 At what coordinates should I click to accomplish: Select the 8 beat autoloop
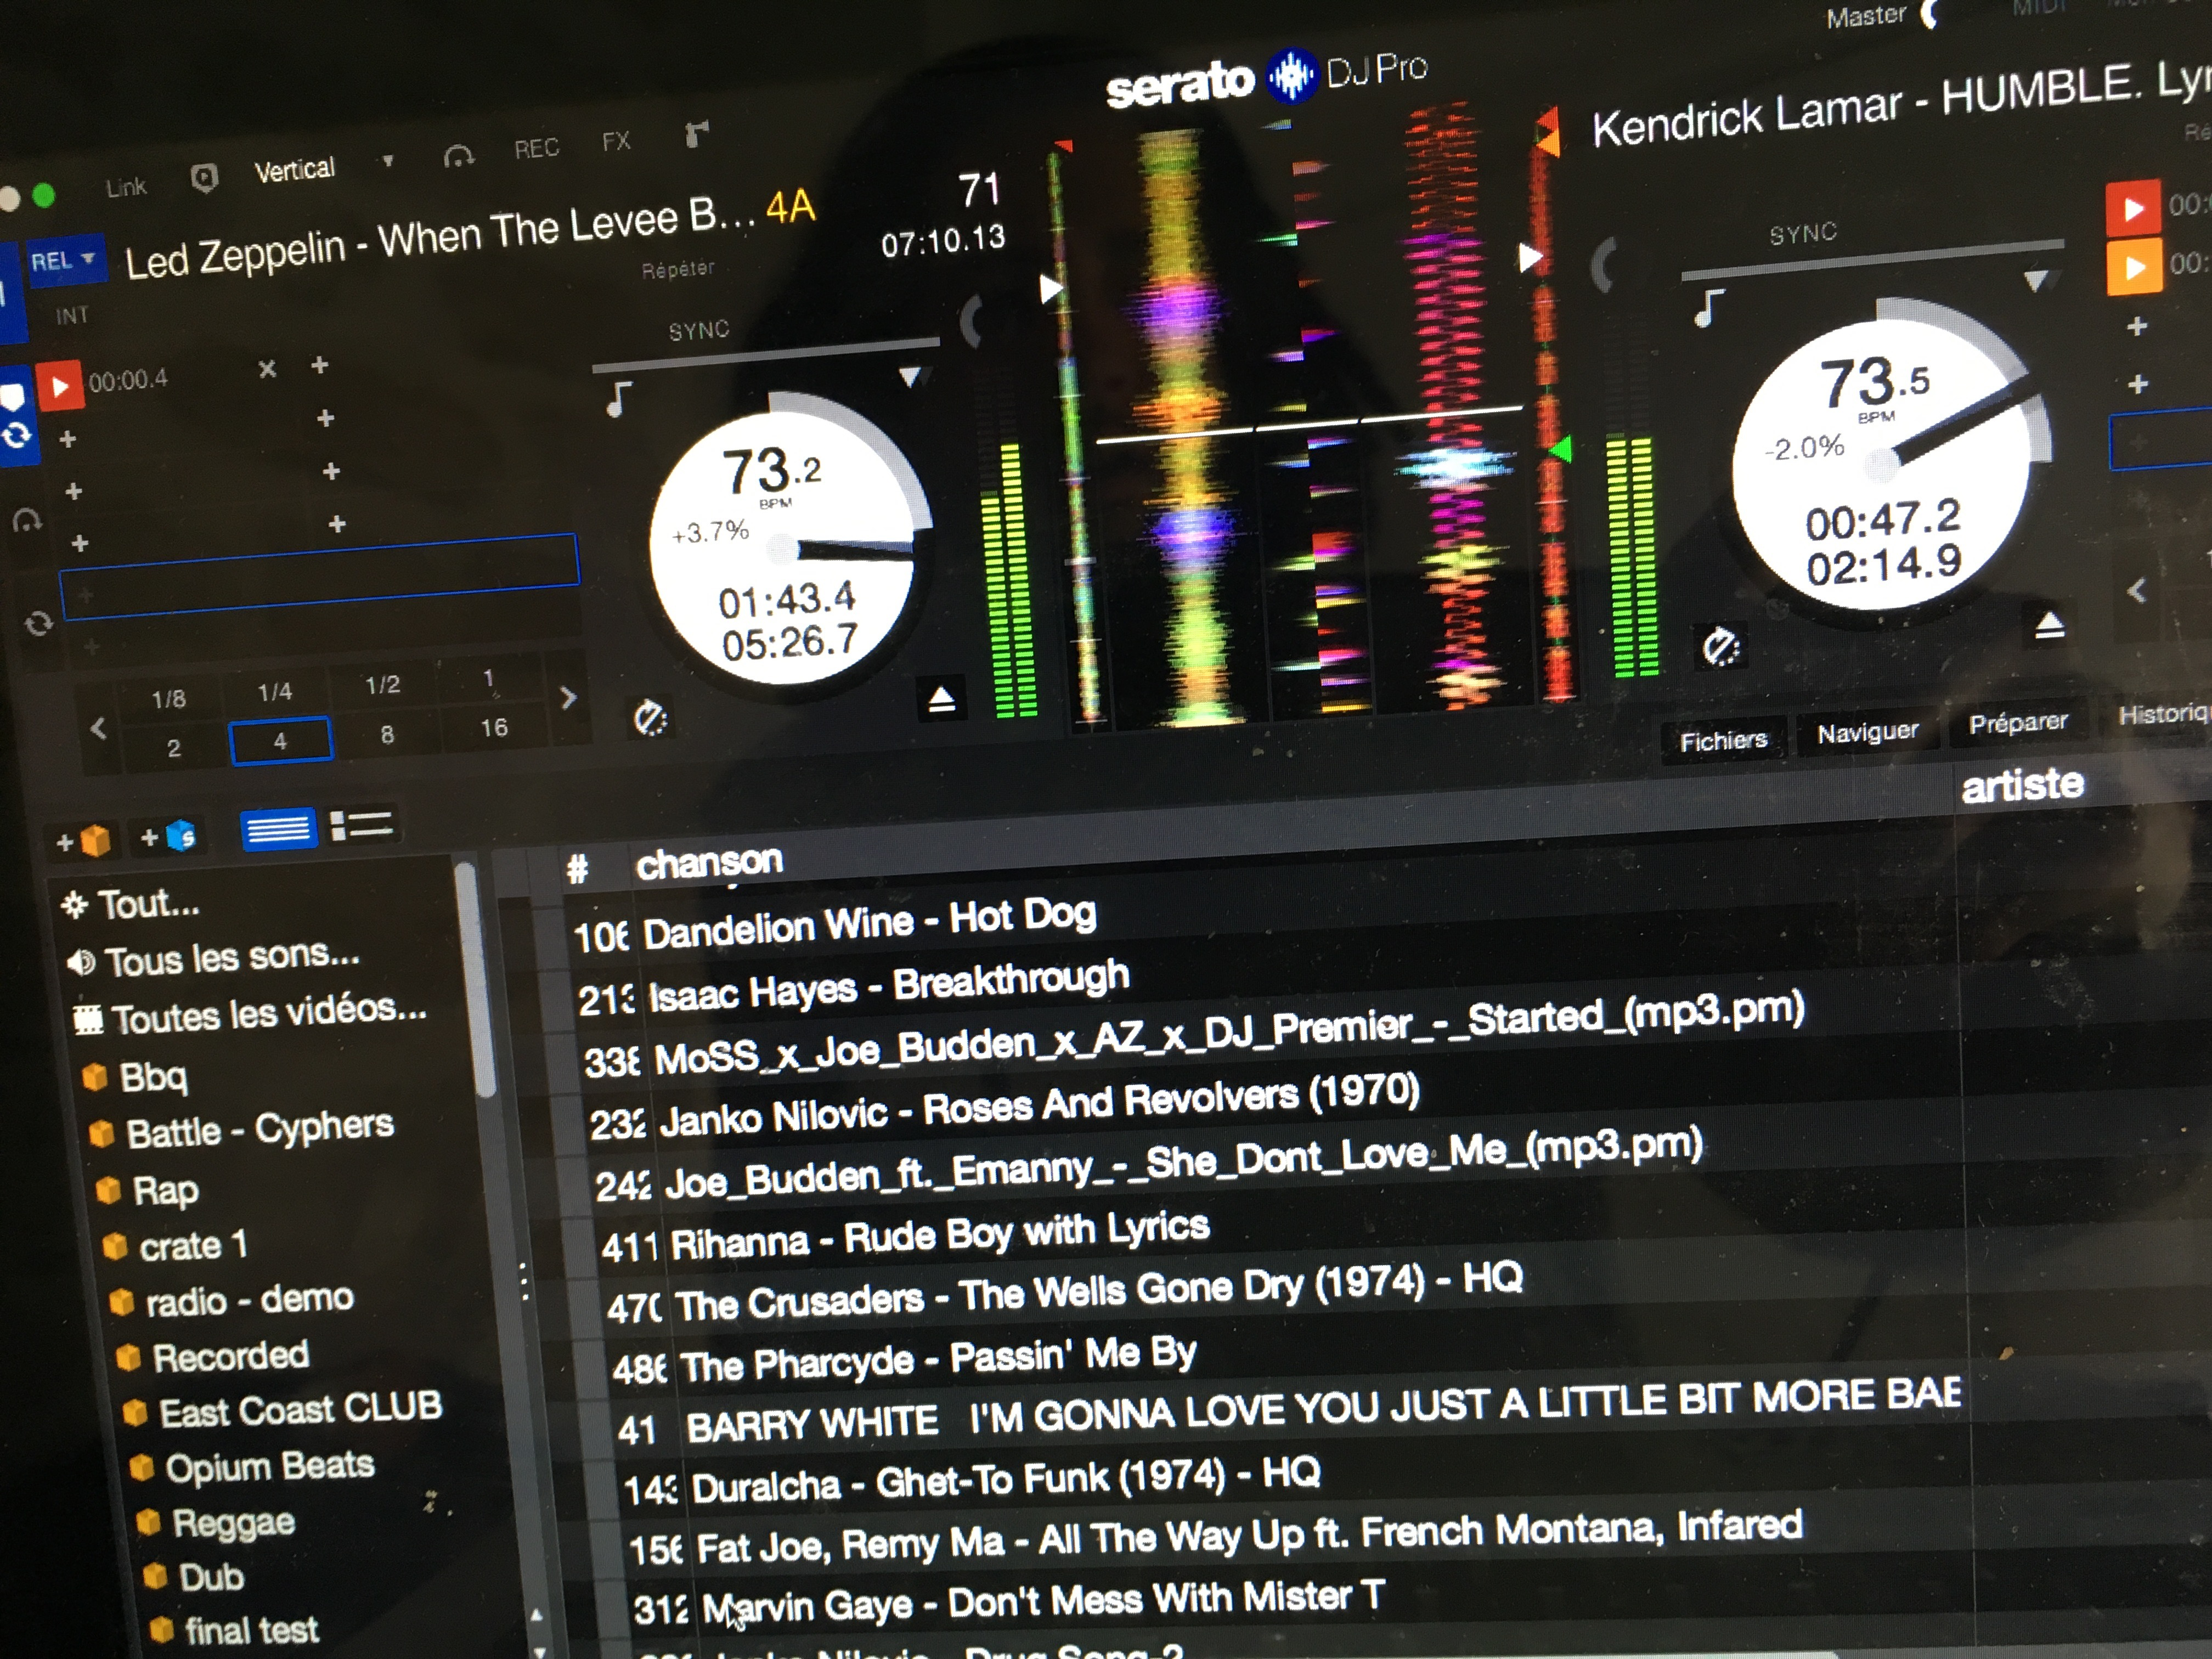[x=387, y=734]
